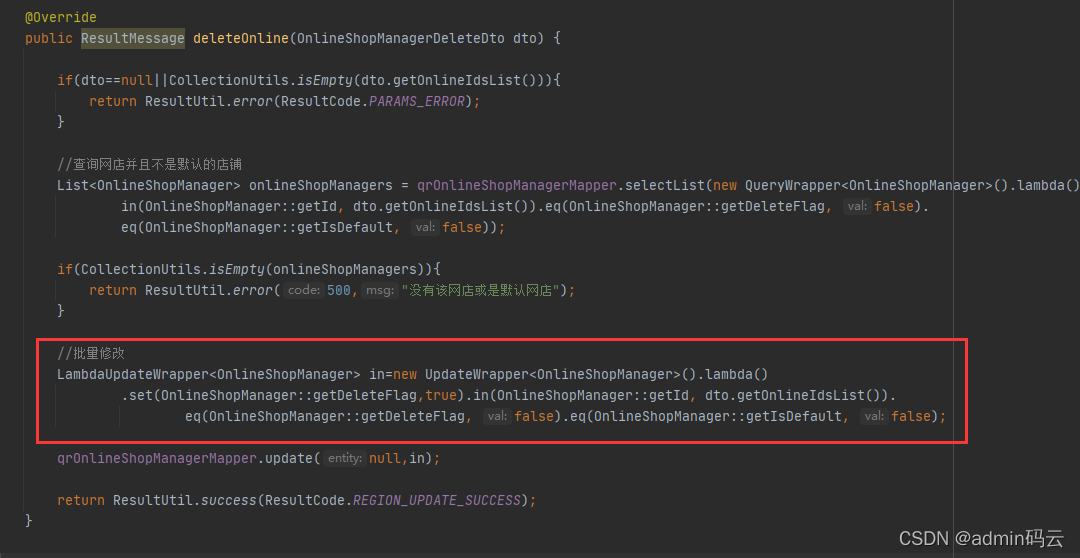This screenshot has width=1080, height=558.
Task: Click the comment 批量修改
Action: pyautogui.click(x=91, y=353)
